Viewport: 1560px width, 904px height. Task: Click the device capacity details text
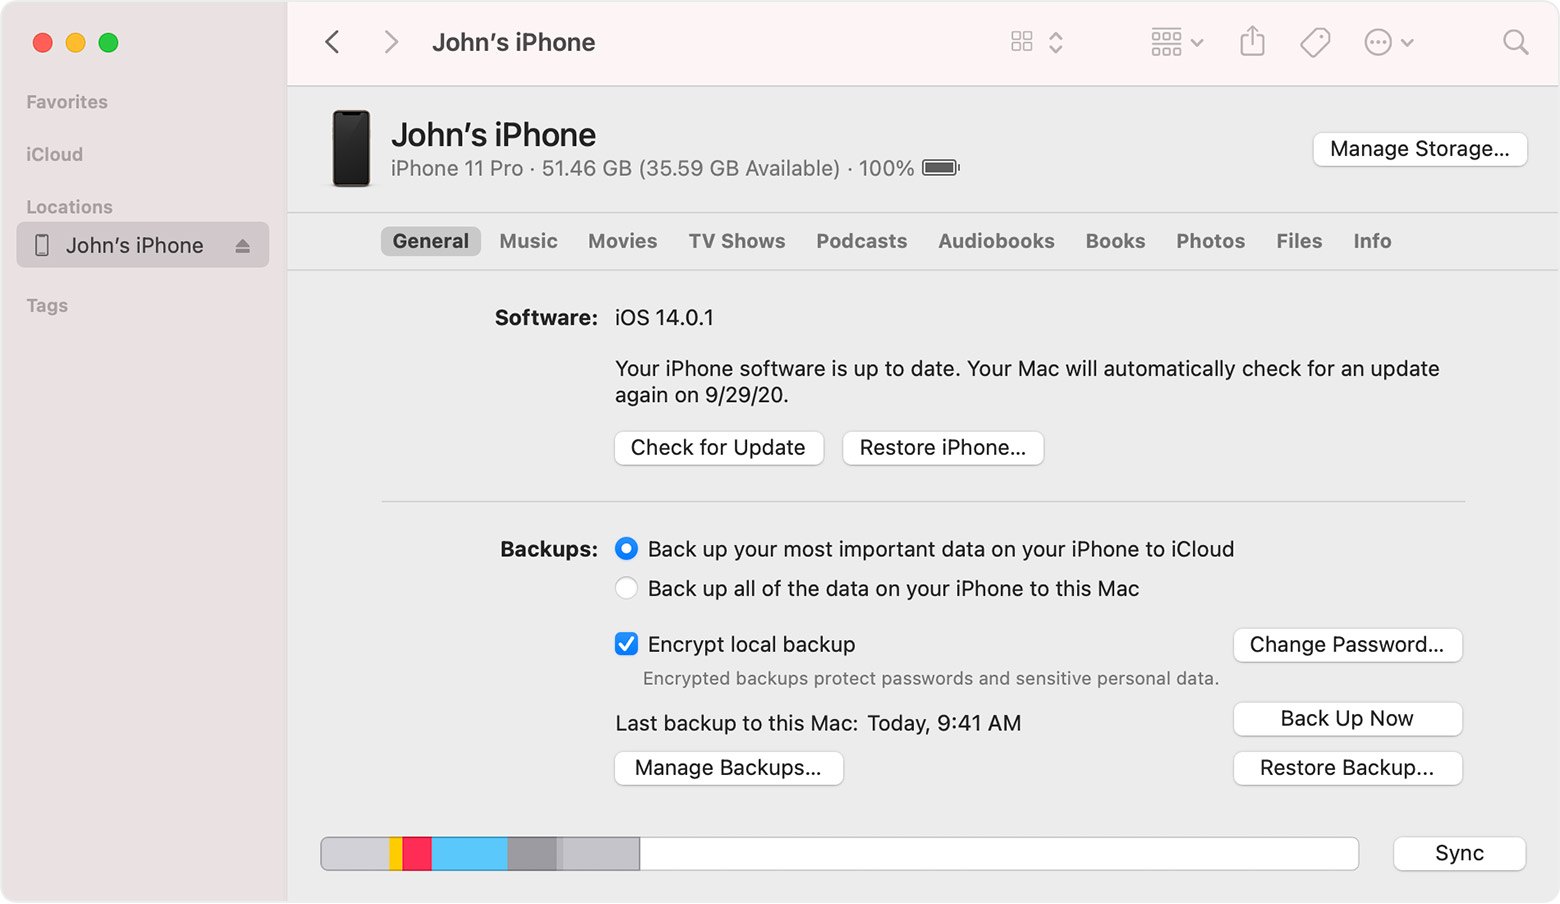click(x=652, y=168)
